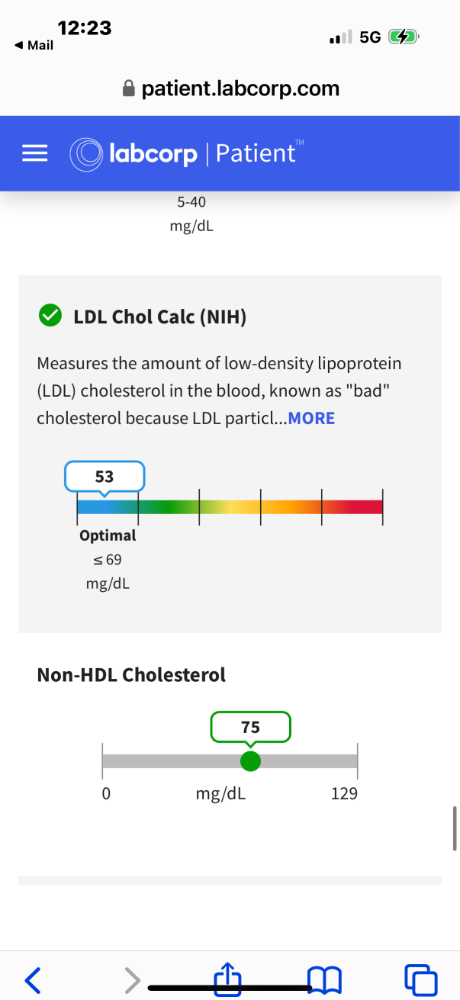Open the Safari share sheet icon
Image resolution: width=460 pixels, height=1000 pixels.
(230, 977)
